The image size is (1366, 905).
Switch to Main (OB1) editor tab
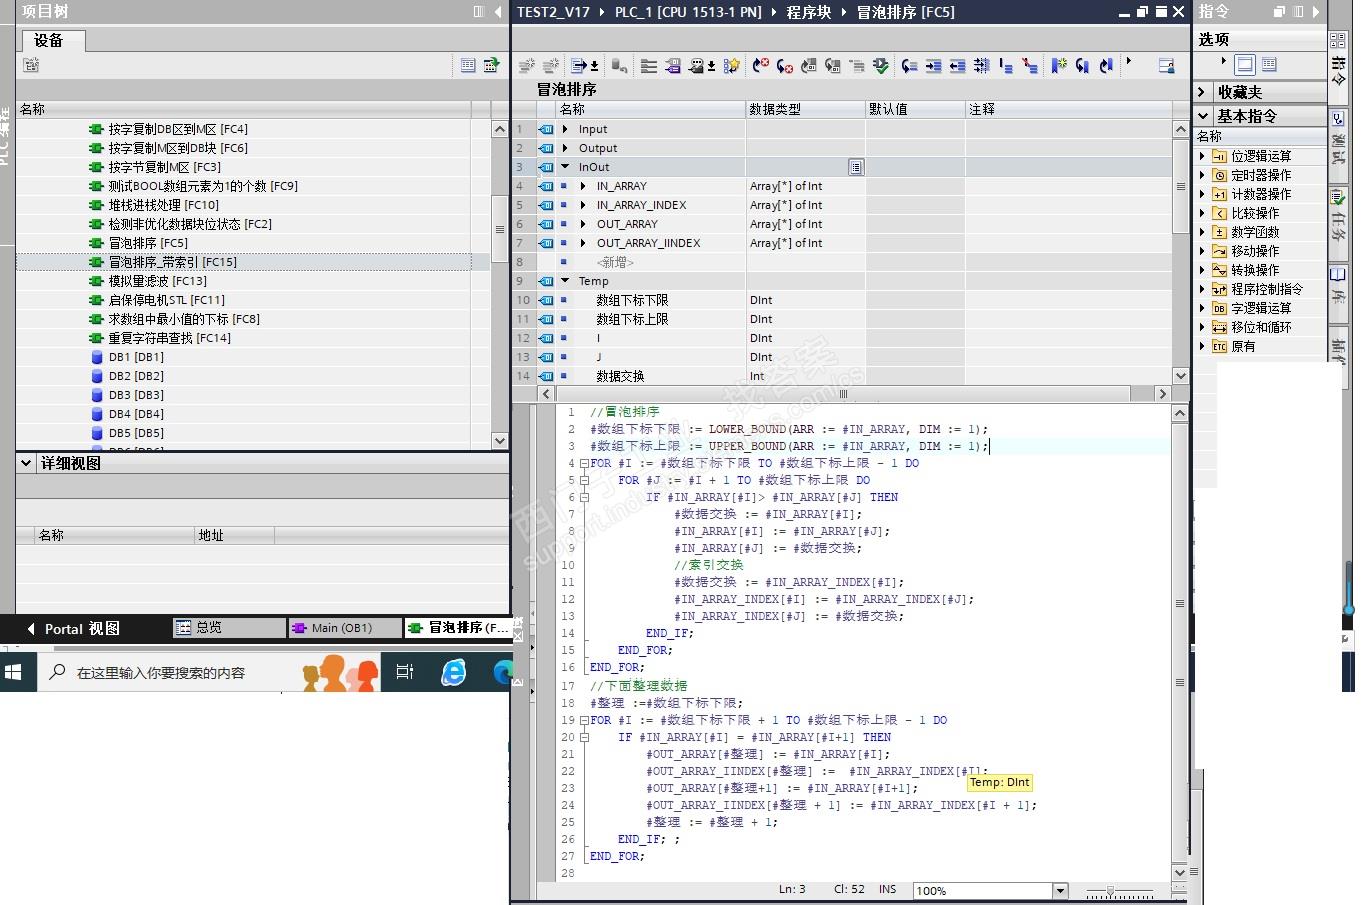pyautogui.click(x=341, y=628)
